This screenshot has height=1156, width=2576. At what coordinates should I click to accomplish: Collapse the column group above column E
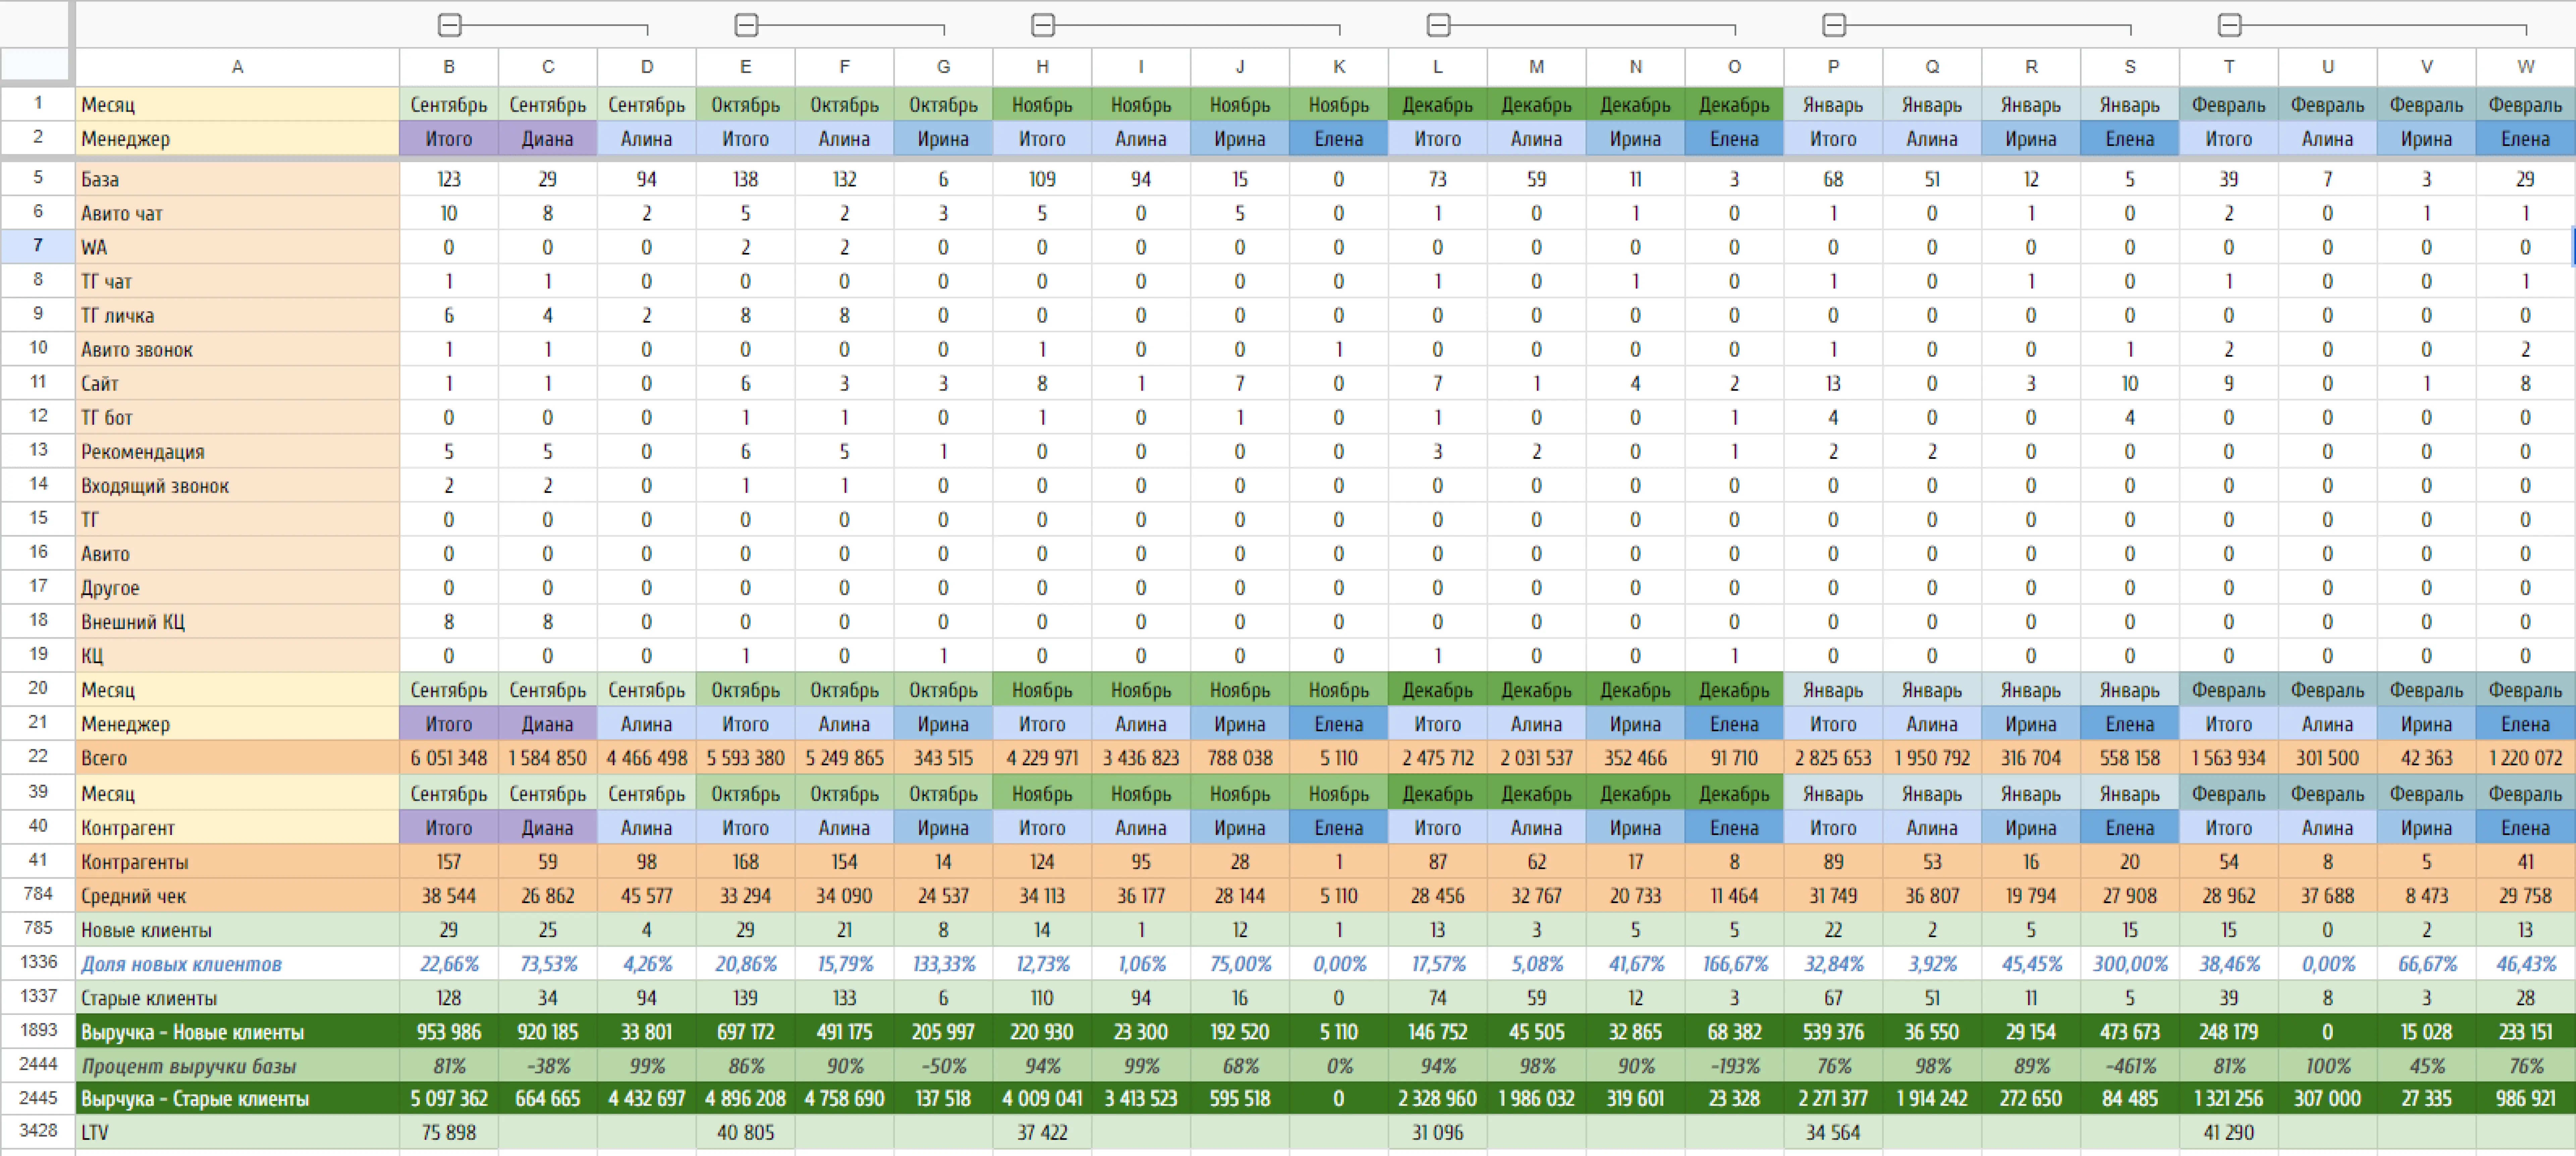(x=746, y=25)
